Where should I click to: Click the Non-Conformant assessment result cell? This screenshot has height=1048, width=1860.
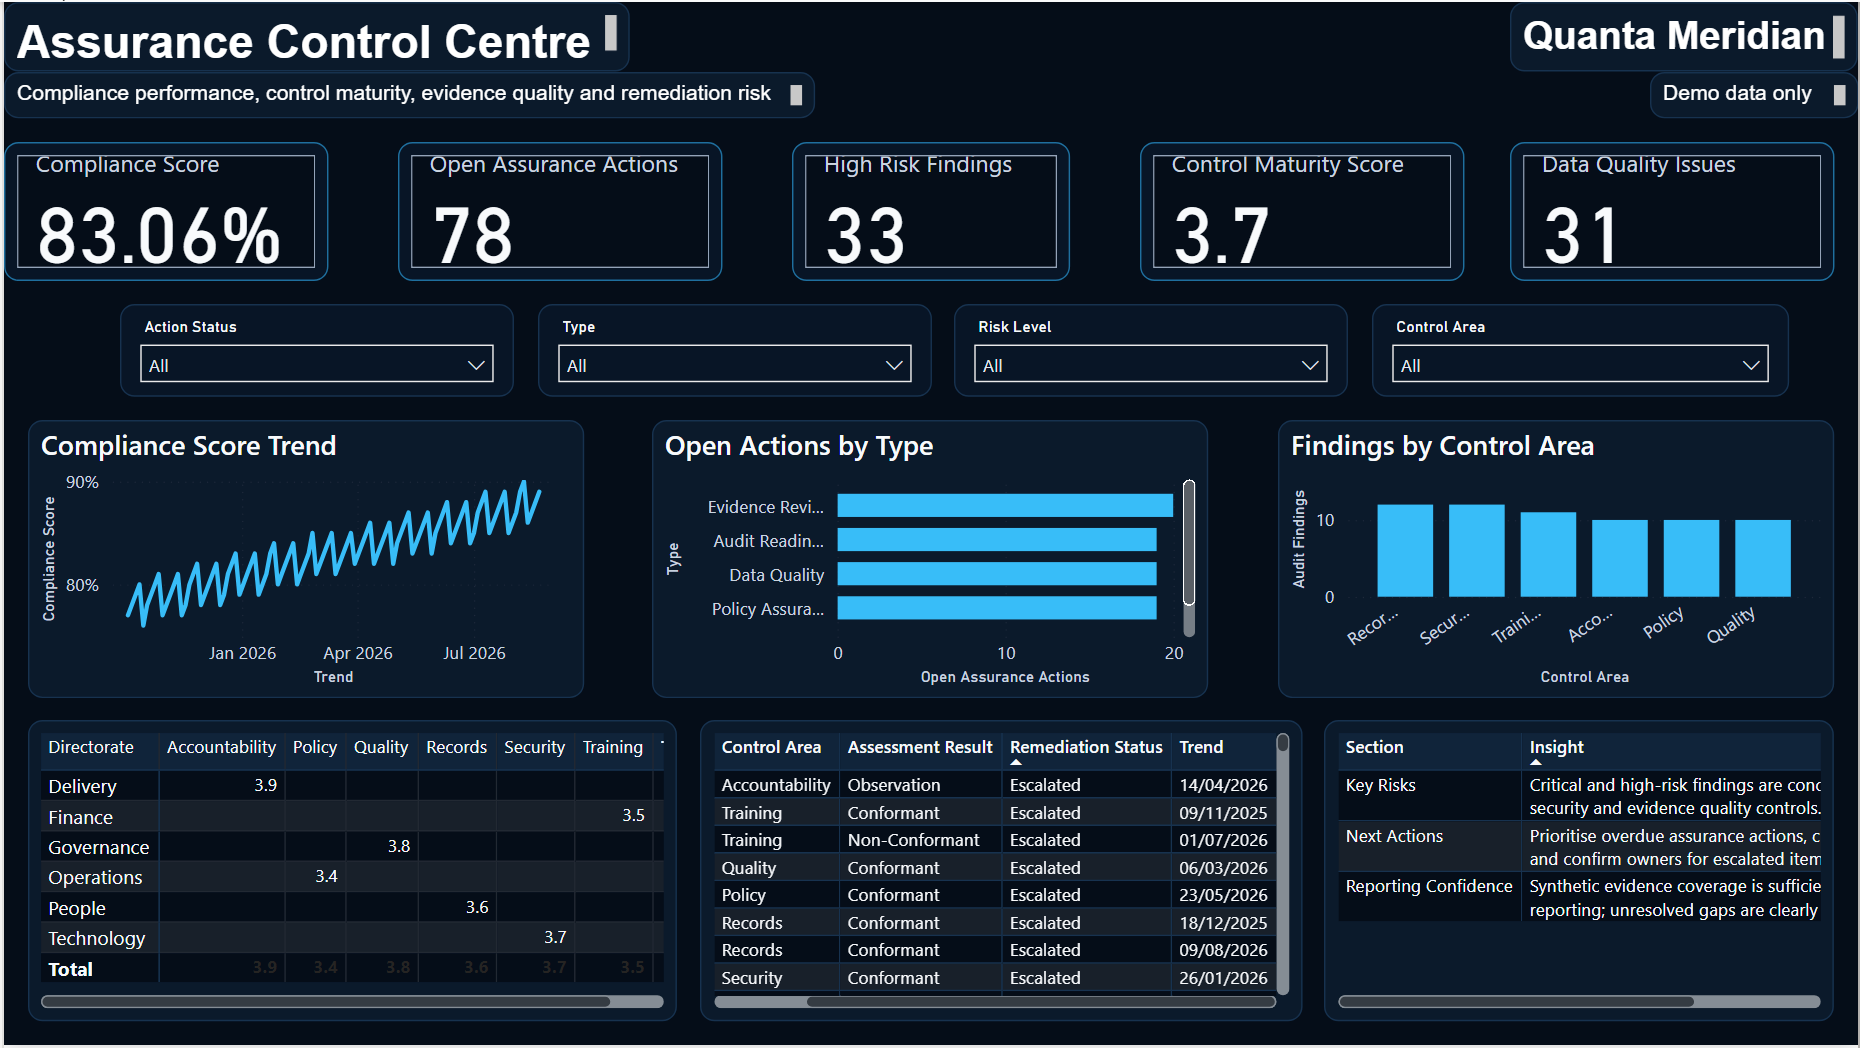point(913,840)
